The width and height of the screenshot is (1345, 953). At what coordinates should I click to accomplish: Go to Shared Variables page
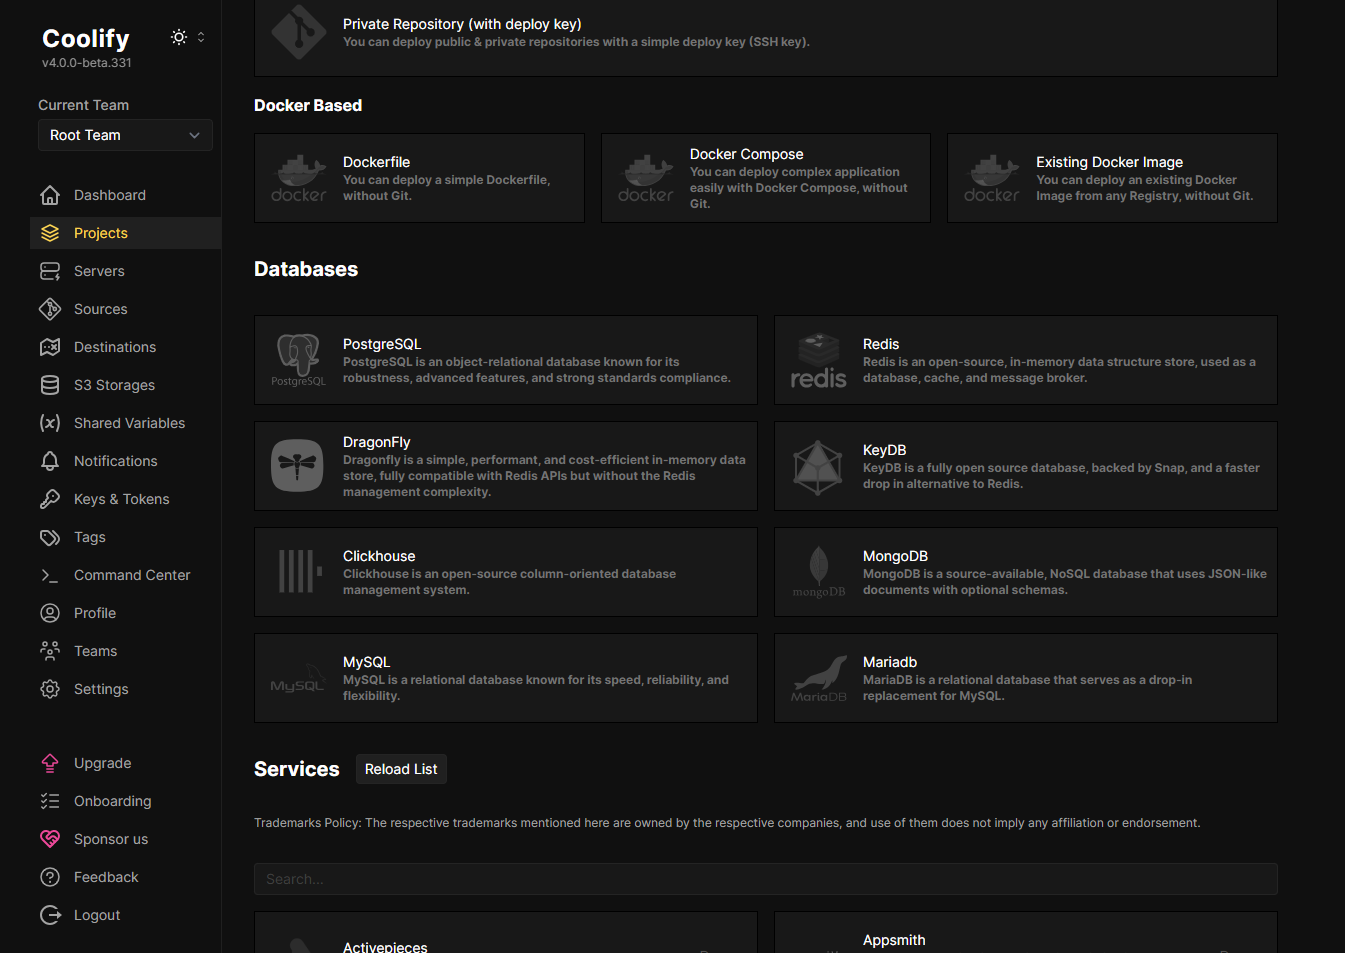pos(129,423)
